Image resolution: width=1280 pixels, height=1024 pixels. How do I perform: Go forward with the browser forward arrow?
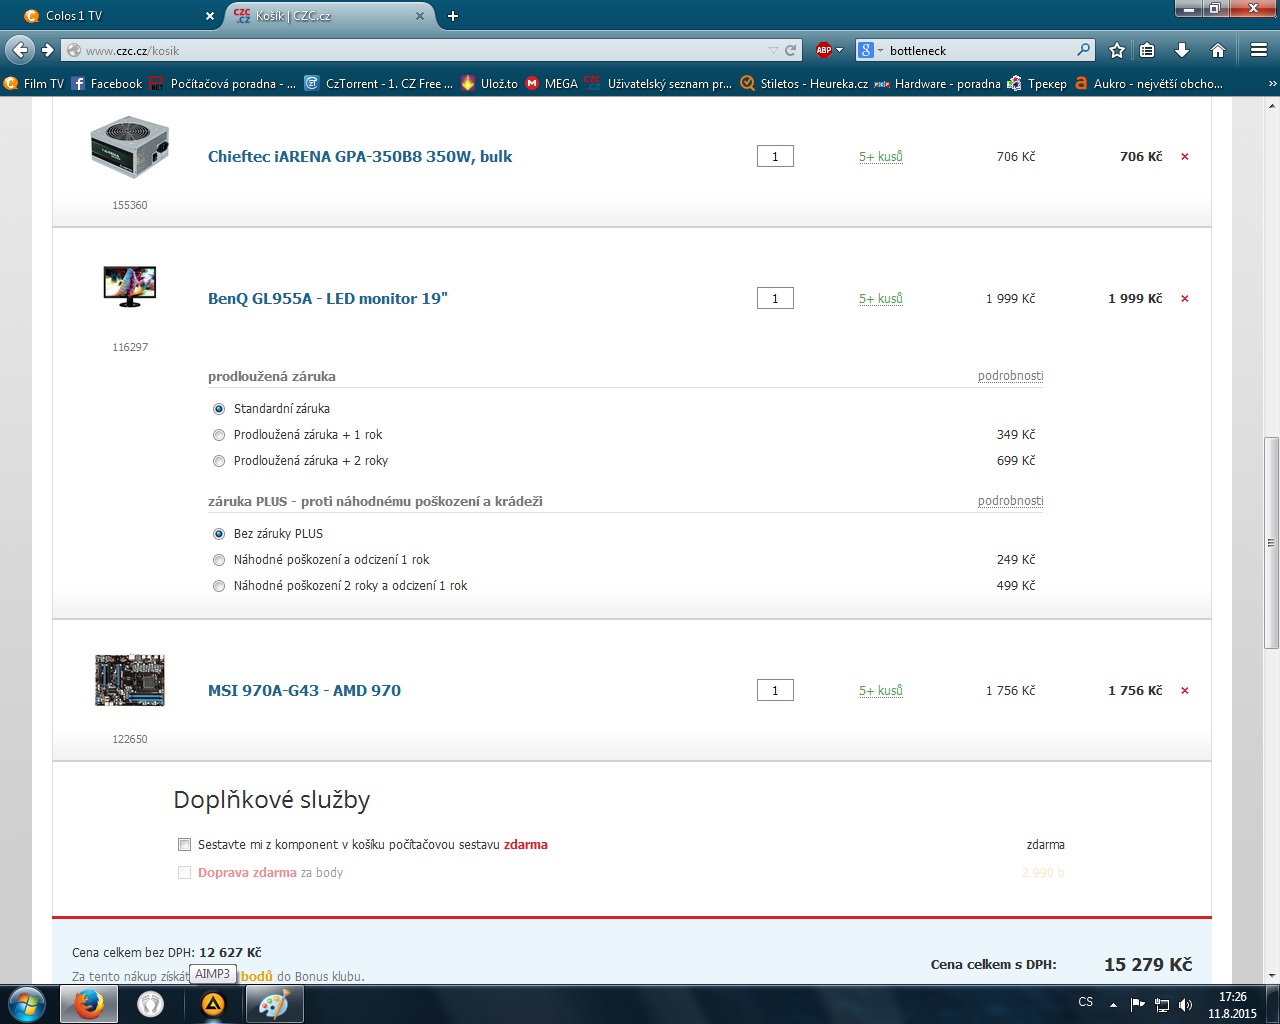tap(47, 50)
